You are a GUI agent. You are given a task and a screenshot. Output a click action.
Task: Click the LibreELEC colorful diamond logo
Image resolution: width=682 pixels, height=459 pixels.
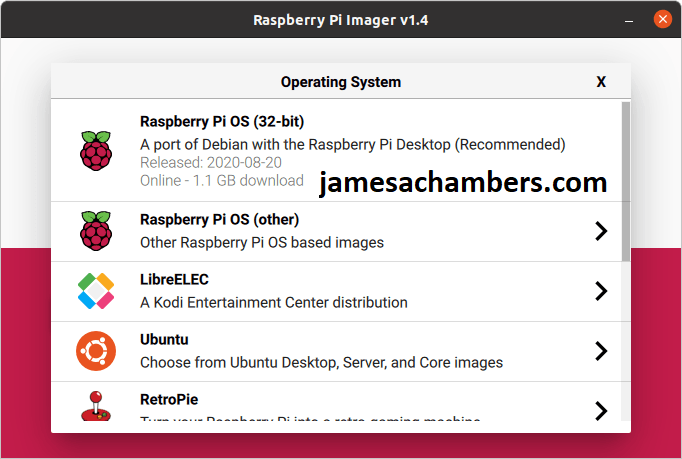pos(96,291)
